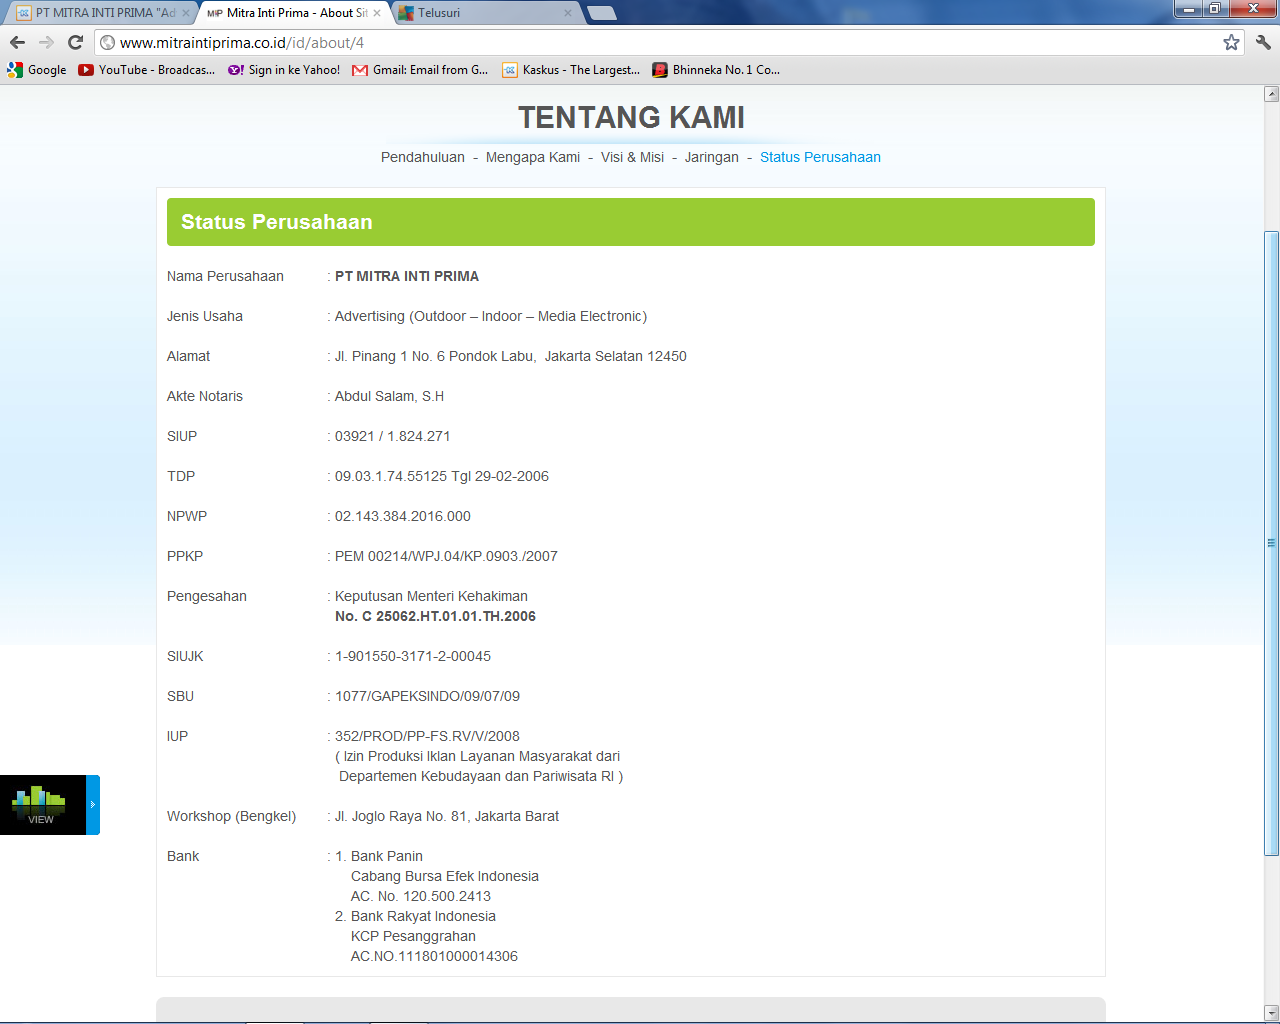Click the SIUP value 03921 / 1.824.271

[393, 436]
